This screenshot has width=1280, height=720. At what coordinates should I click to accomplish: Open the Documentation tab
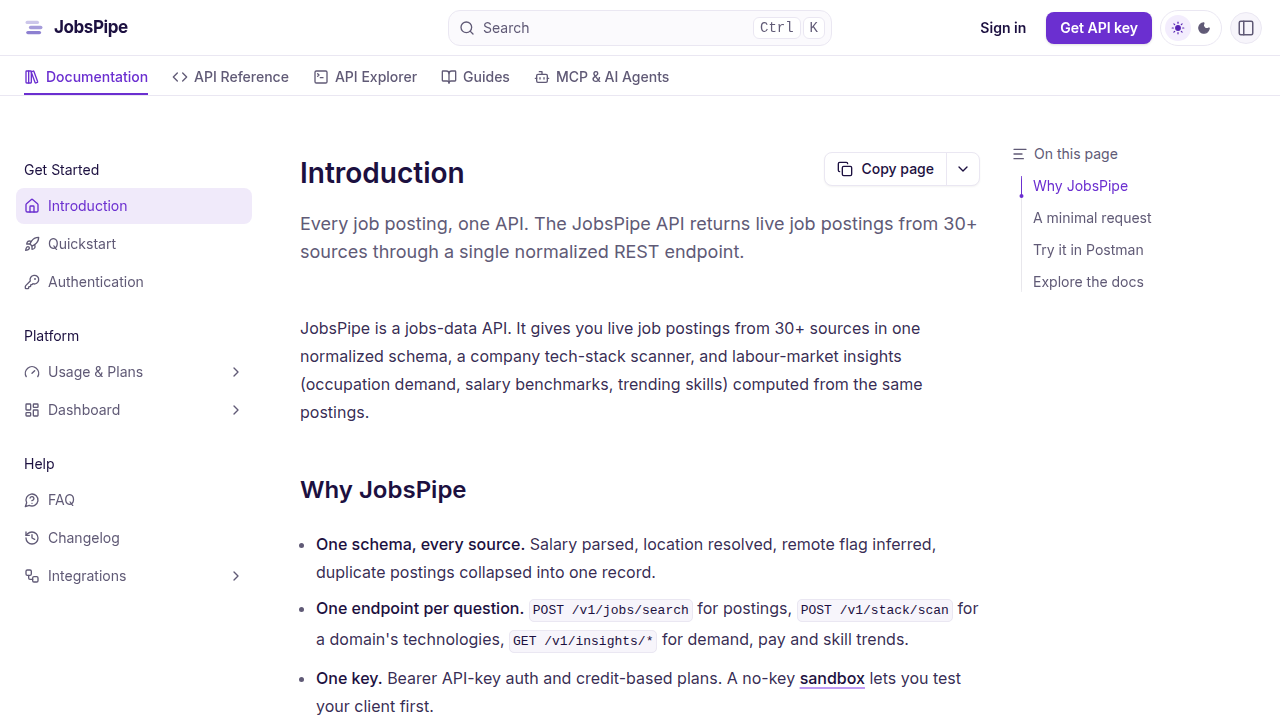(86, 77)
